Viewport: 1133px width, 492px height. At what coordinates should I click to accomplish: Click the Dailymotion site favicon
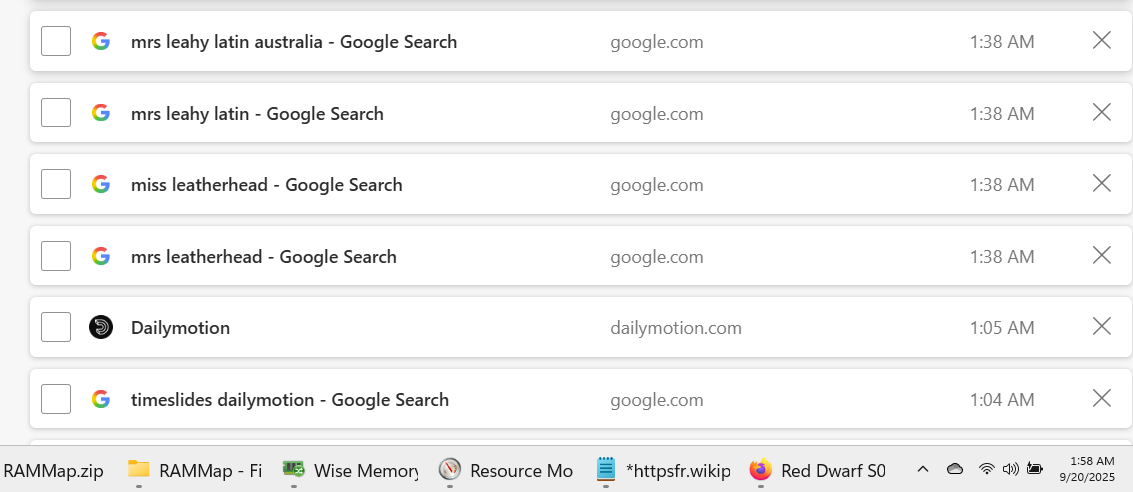tap(101, 327)
